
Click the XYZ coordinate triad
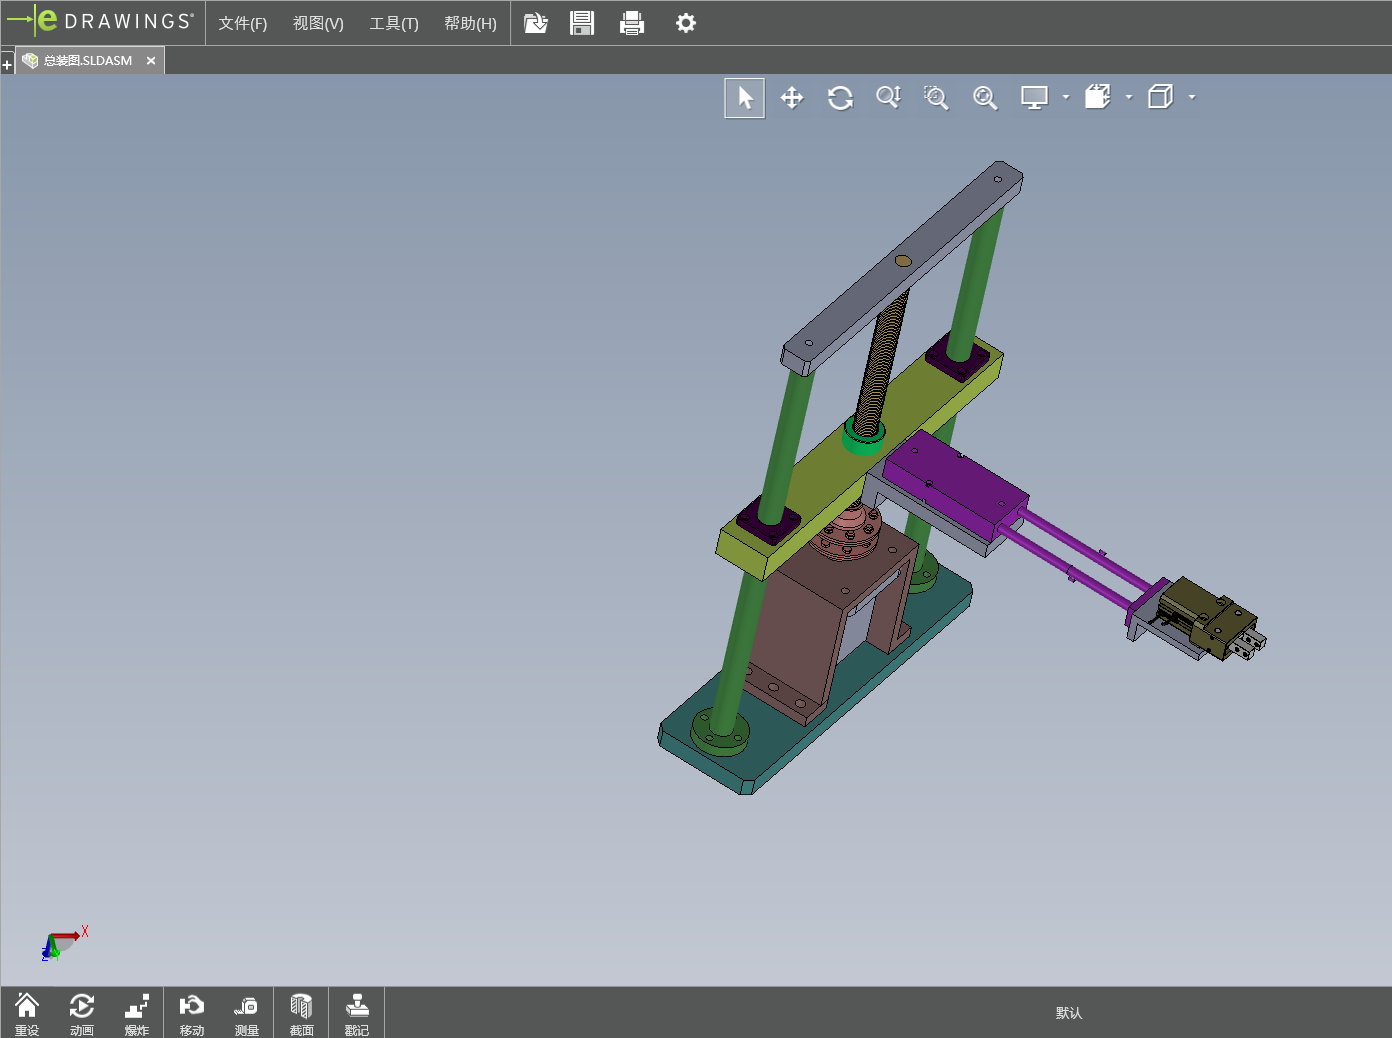(x=63, y=943)
